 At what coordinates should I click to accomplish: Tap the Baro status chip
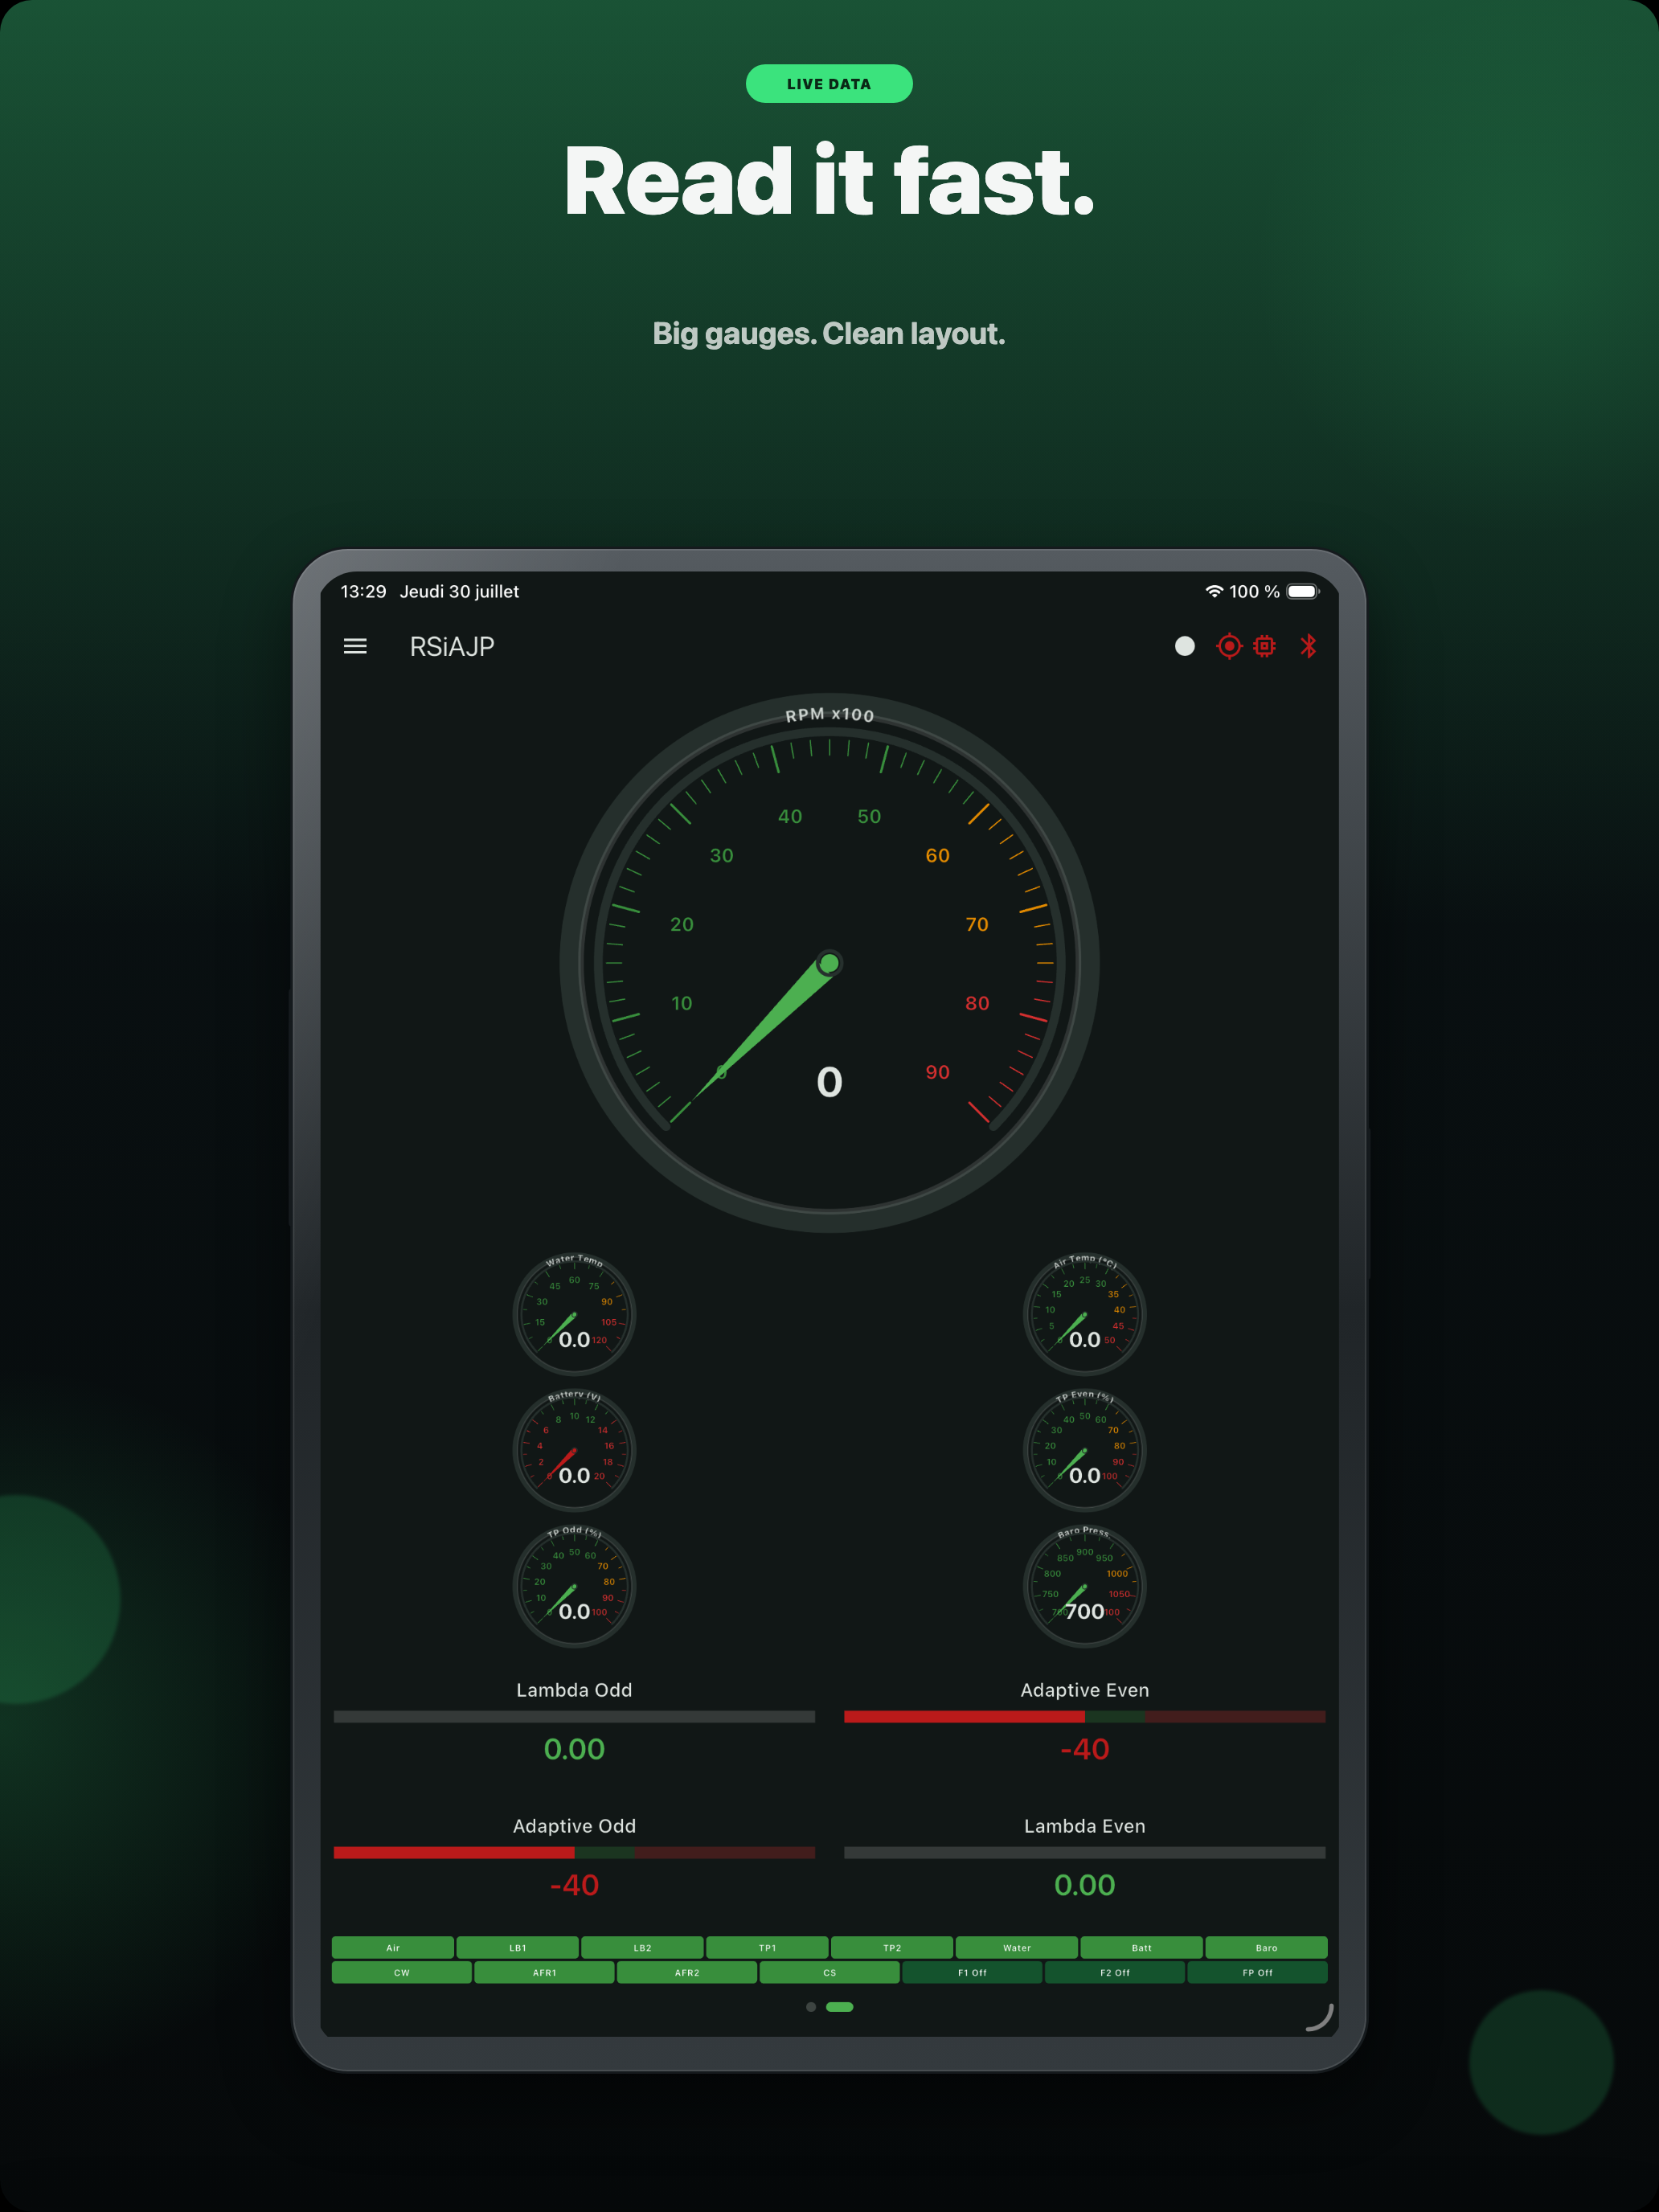[1267, 1947]
